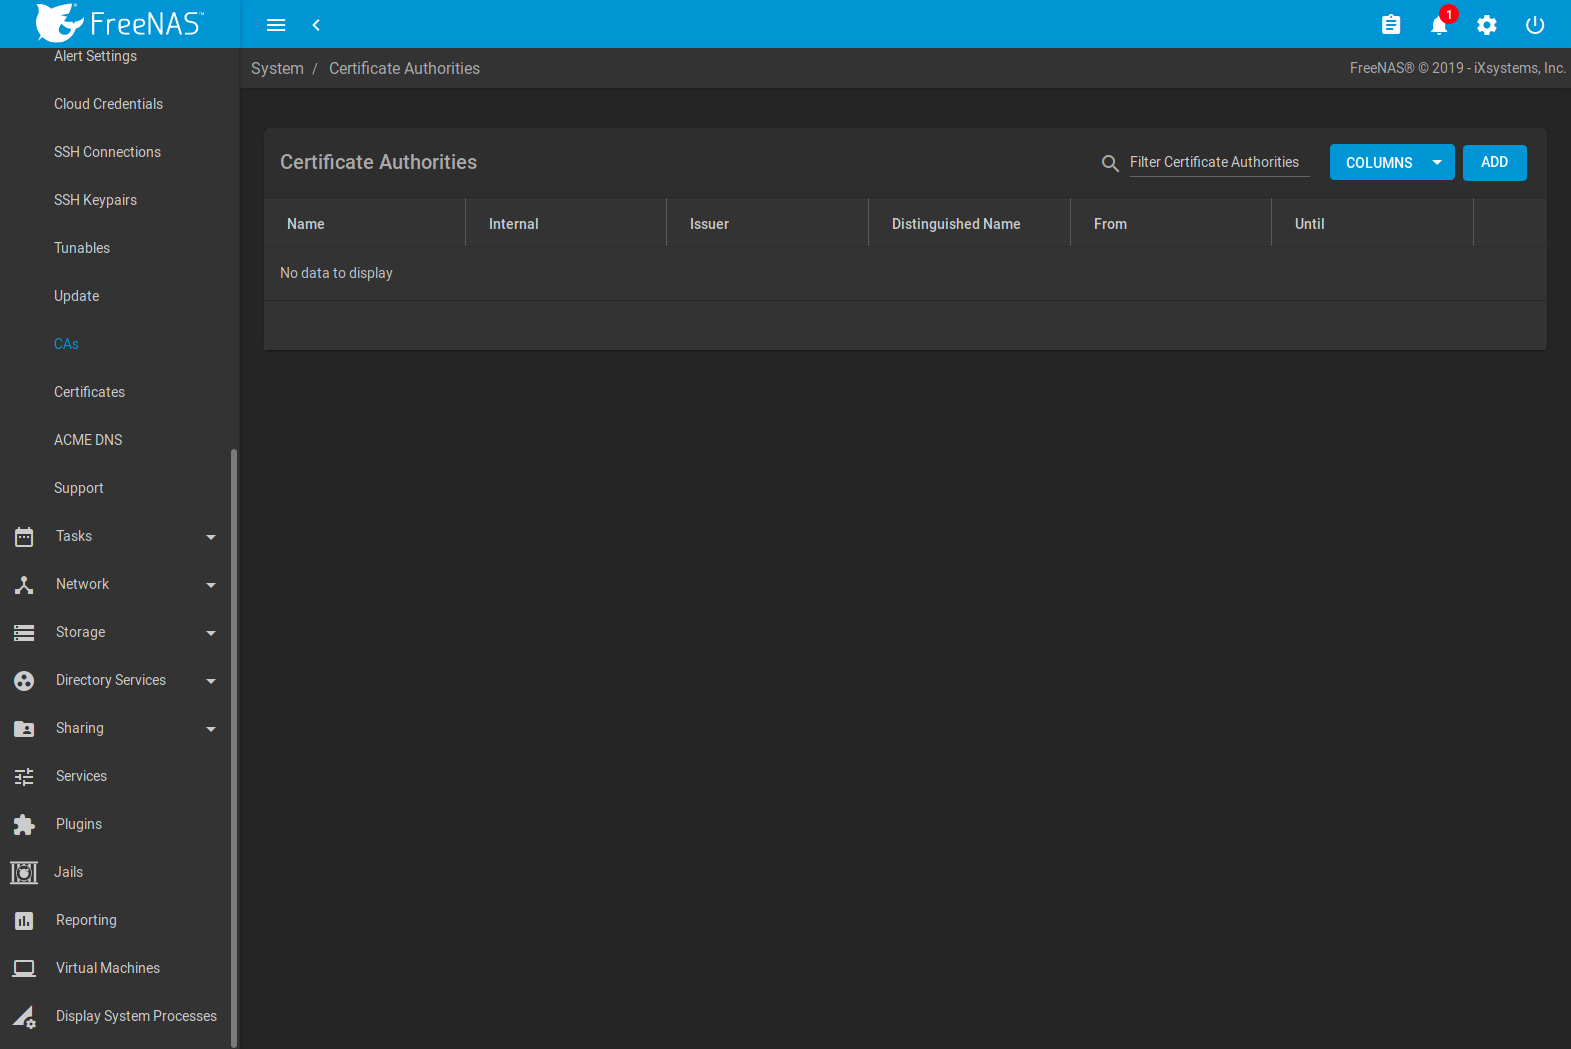Screen dimensions: 1571x1049
Task: Click the sidebar scrollbar
Action: coord(234,747)
